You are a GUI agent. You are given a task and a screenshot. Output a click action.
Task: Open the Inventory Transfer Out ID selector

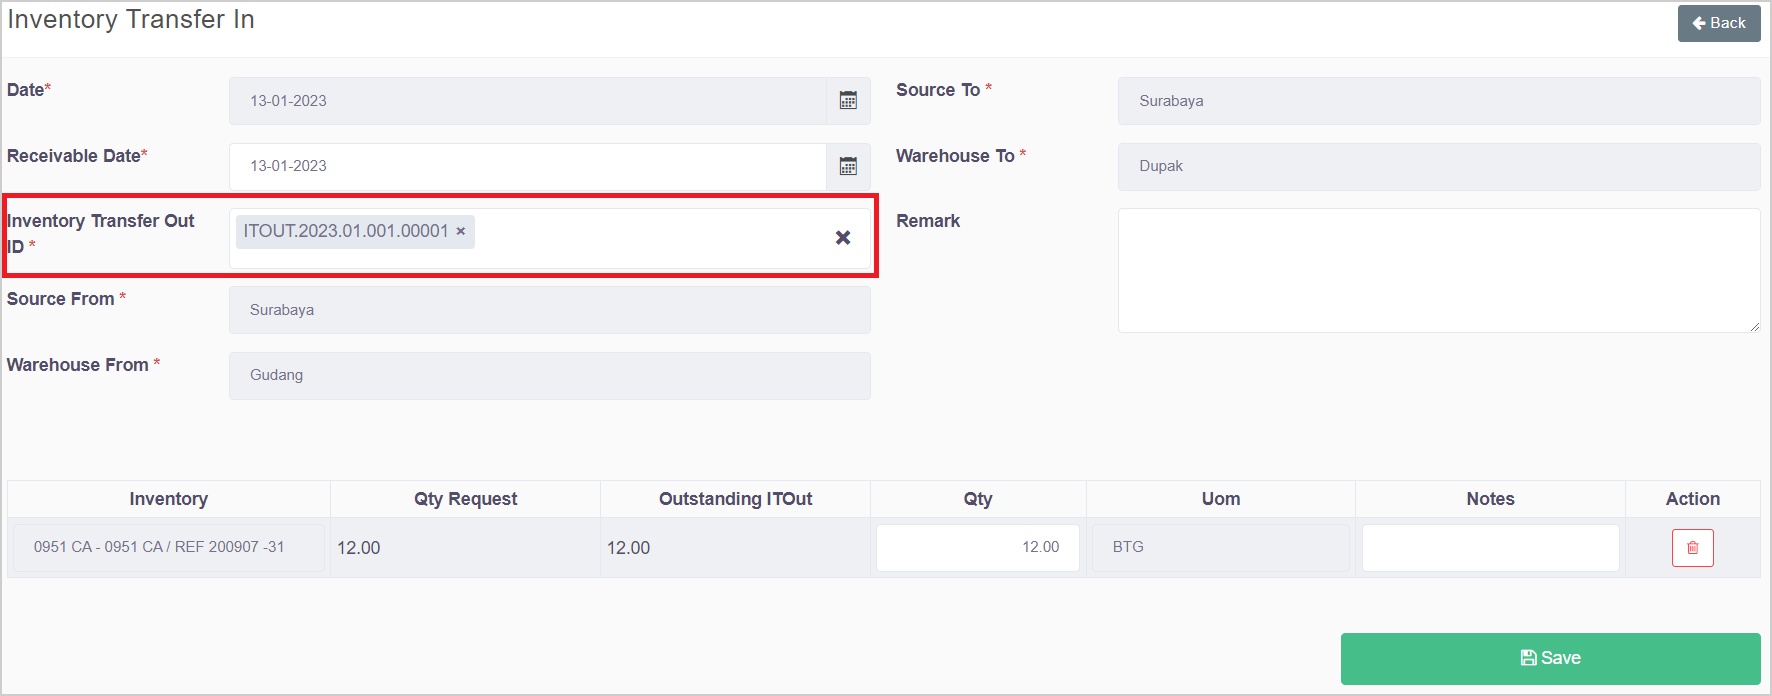tap(650, 238)
